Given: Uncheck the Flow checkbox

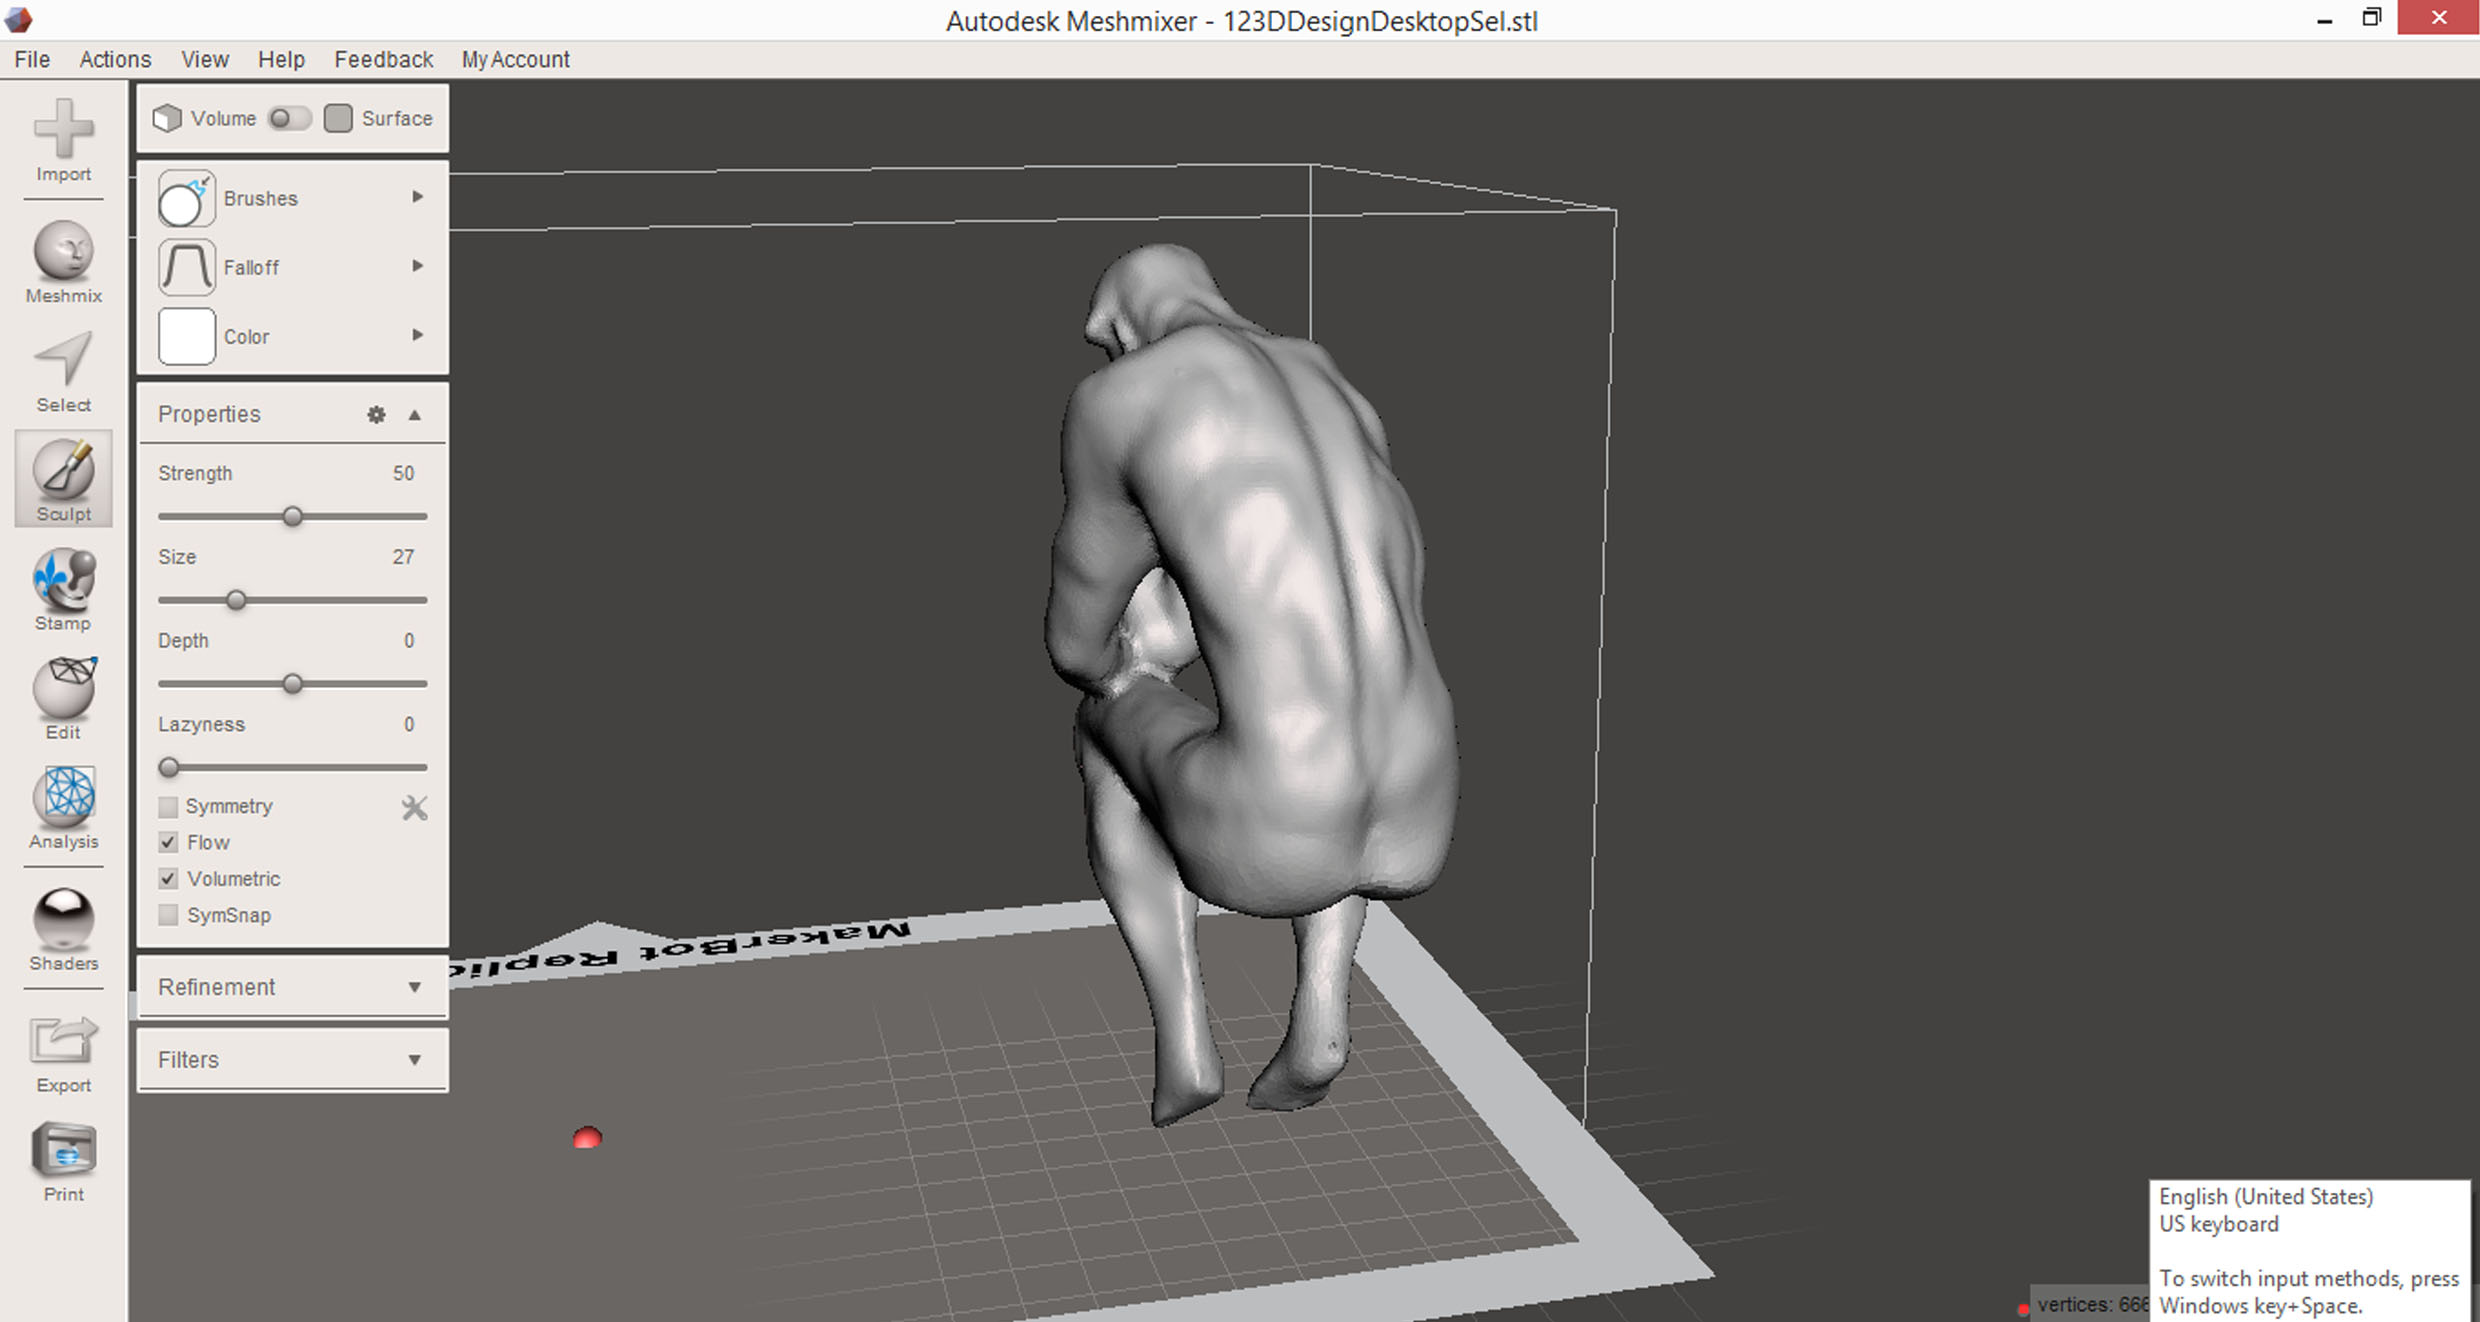Looking at the screenshot, I should coord(168,842).
